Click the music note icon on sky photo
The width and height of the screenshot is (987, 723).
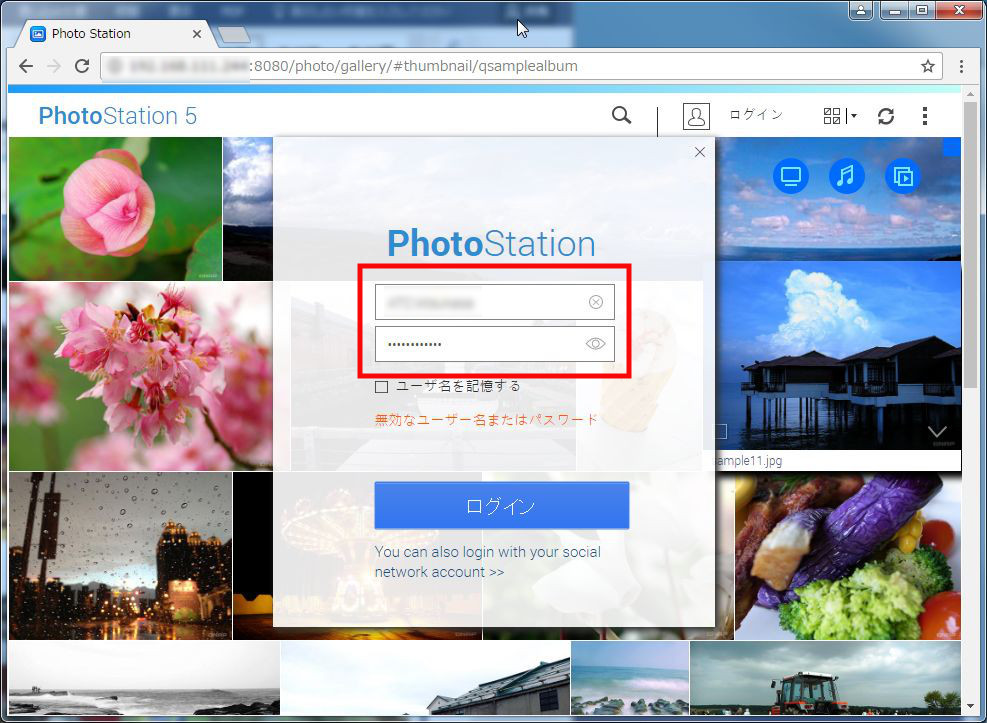tap(847, 176)
